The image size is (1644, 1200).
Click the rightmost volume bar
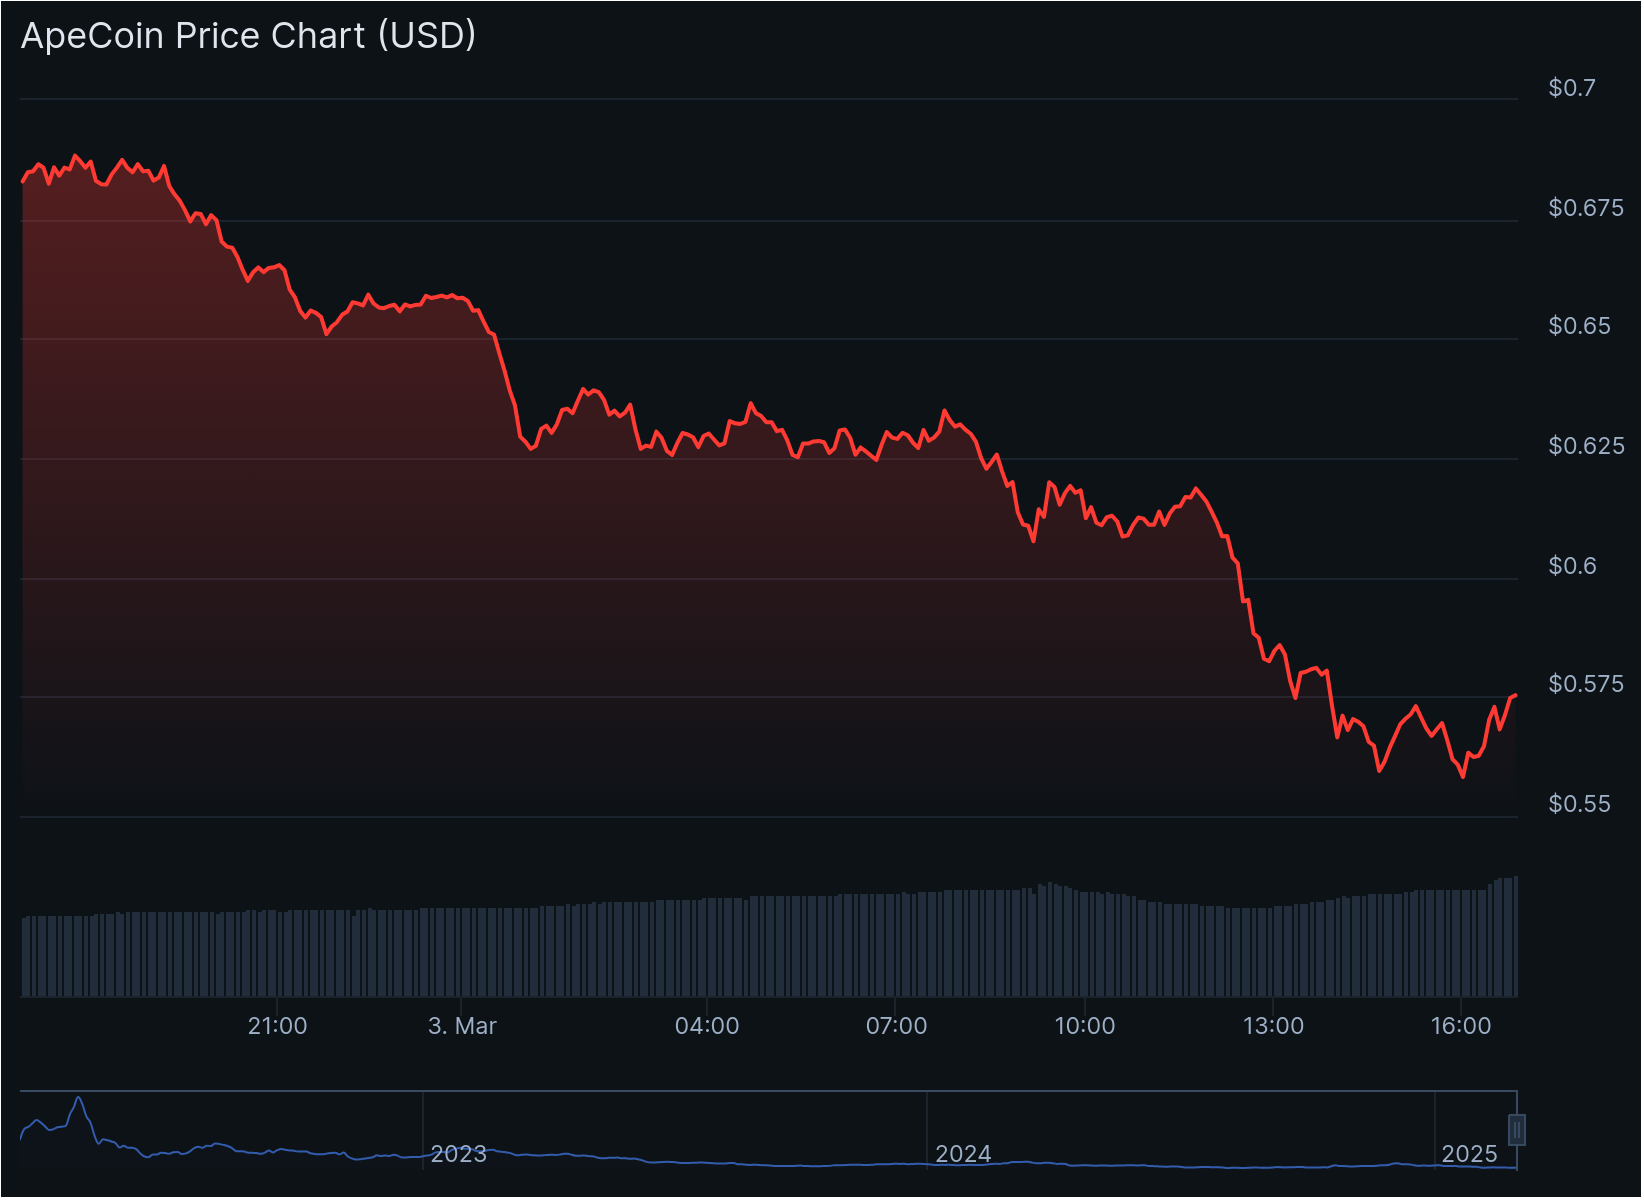[x=1516, y=936]
